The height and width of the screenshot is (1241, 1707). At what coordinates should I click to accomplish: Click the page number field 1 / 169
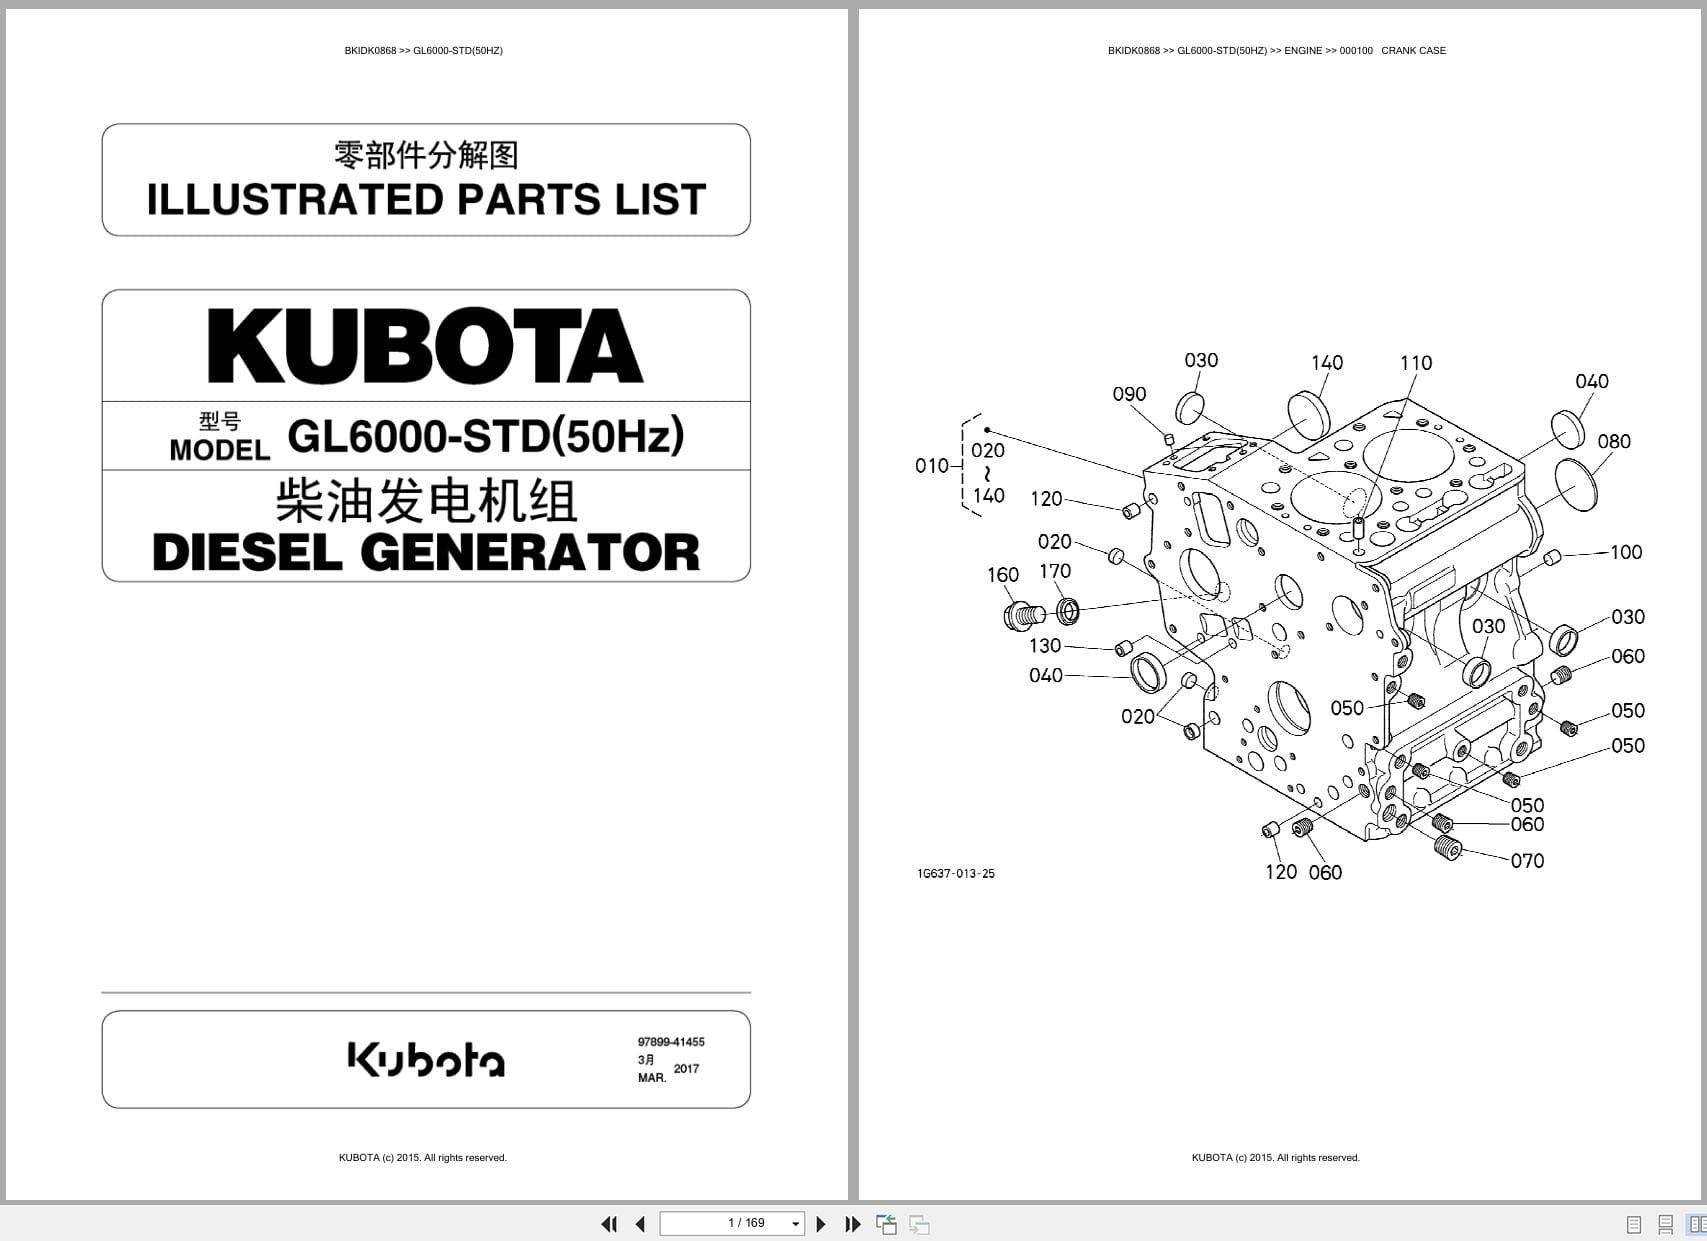click(x=732, y=1223)
